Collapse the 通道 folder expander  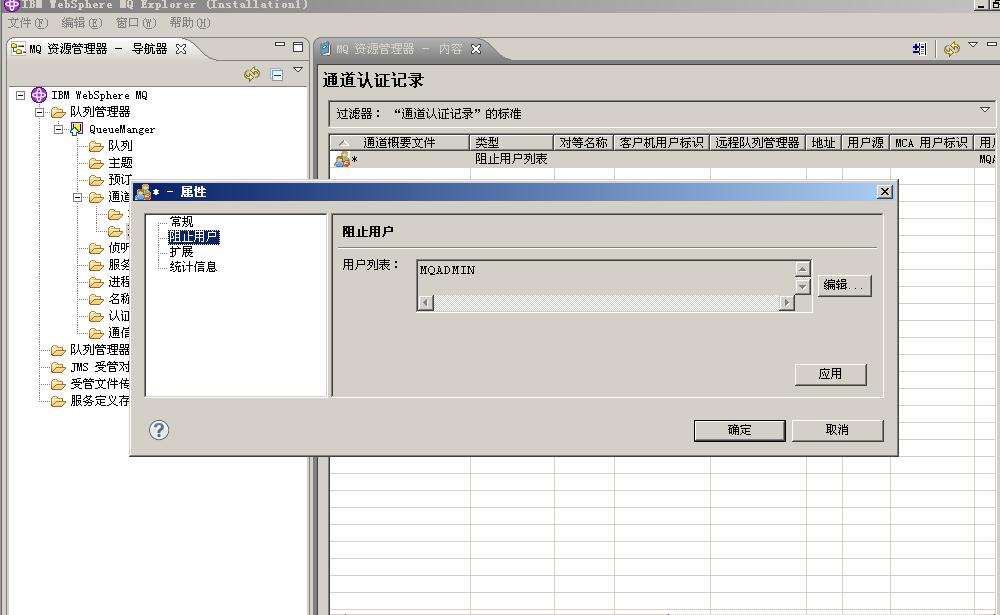pos(77,198)
